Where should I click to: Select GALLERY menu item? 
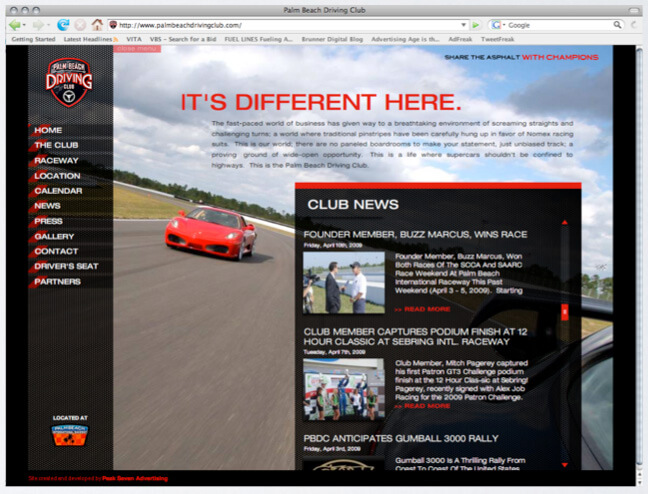(x=54, y=236)
